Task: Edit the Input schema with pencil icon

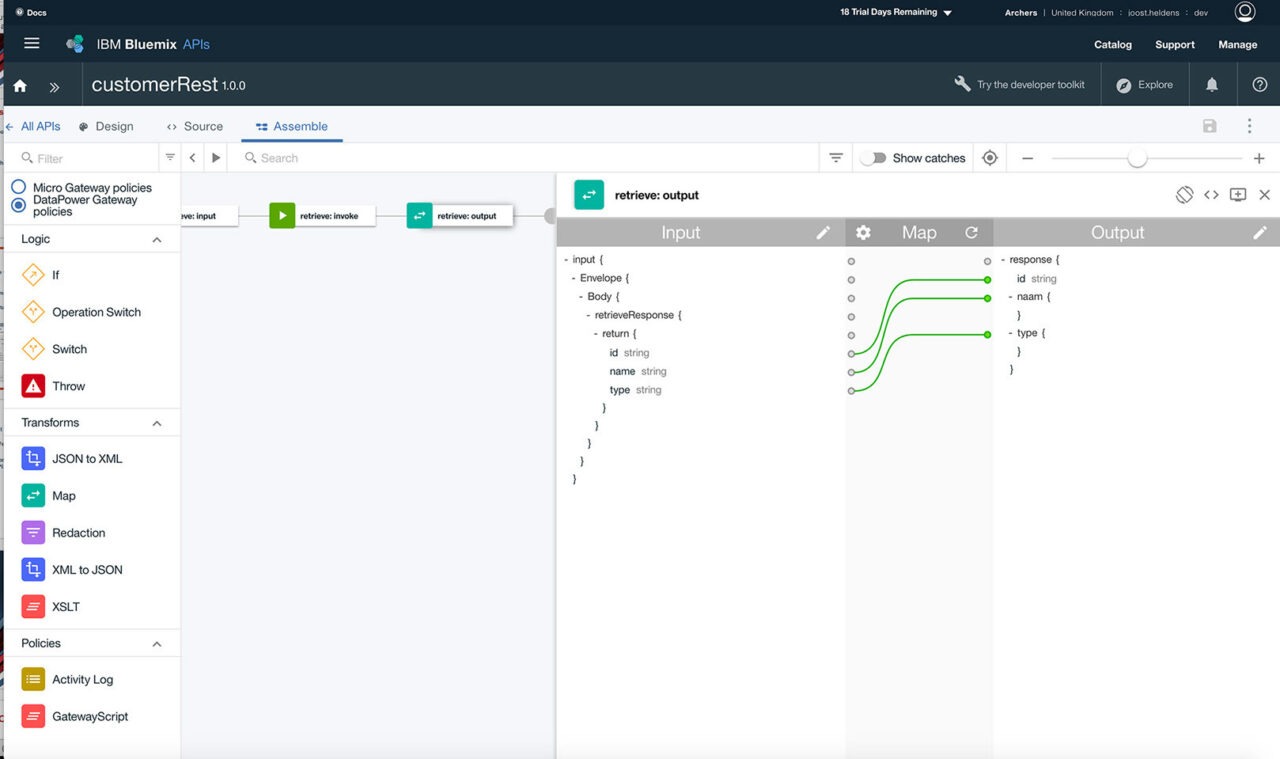Action: 823,232
